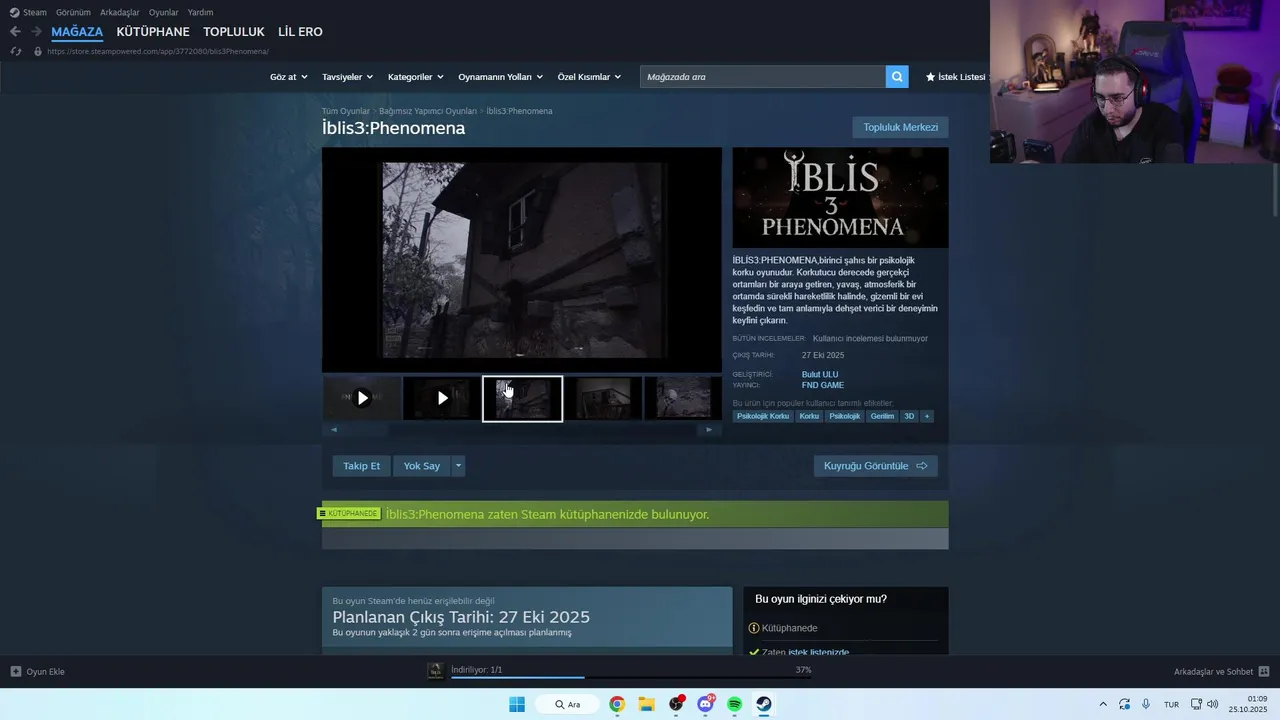Click the downloading game icon in footer

(436, 671)
